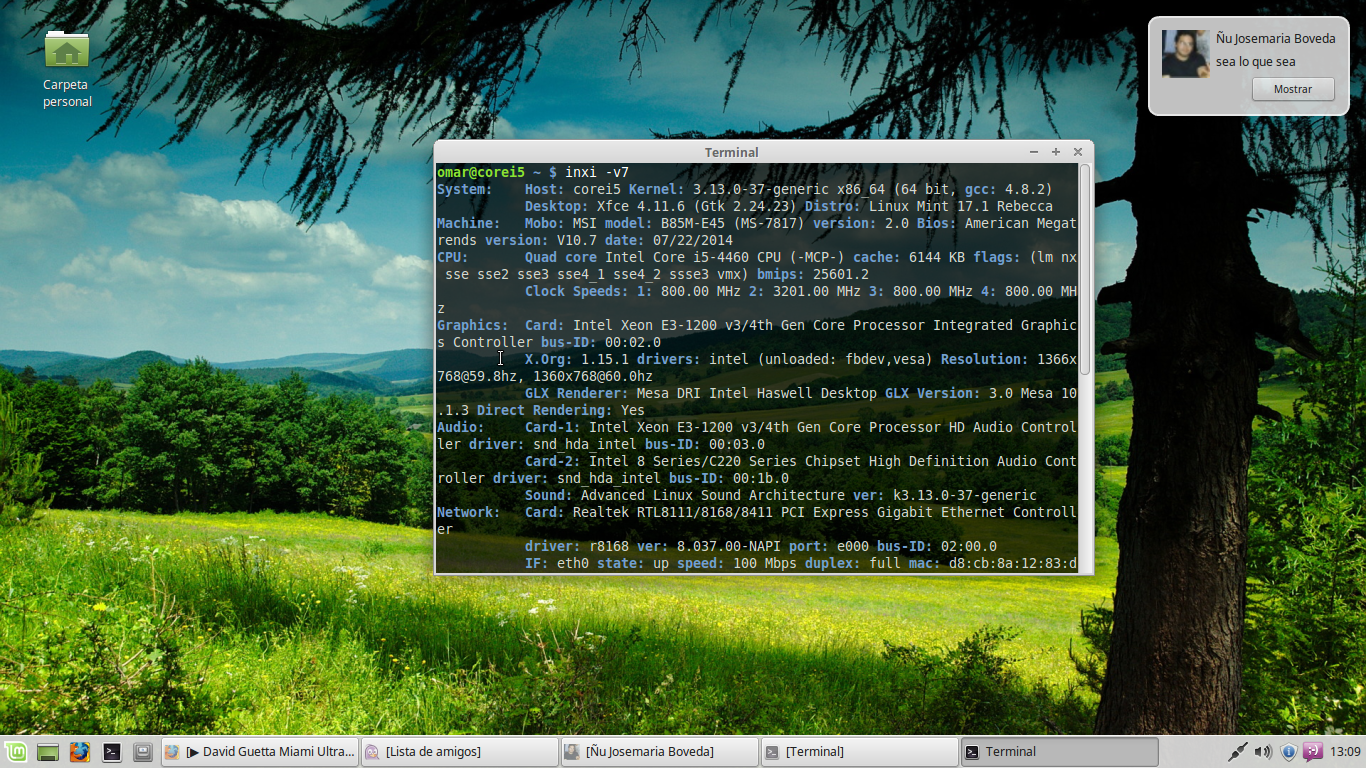
Task: Click the update manager shield icon
Action: click(1288, 752)
